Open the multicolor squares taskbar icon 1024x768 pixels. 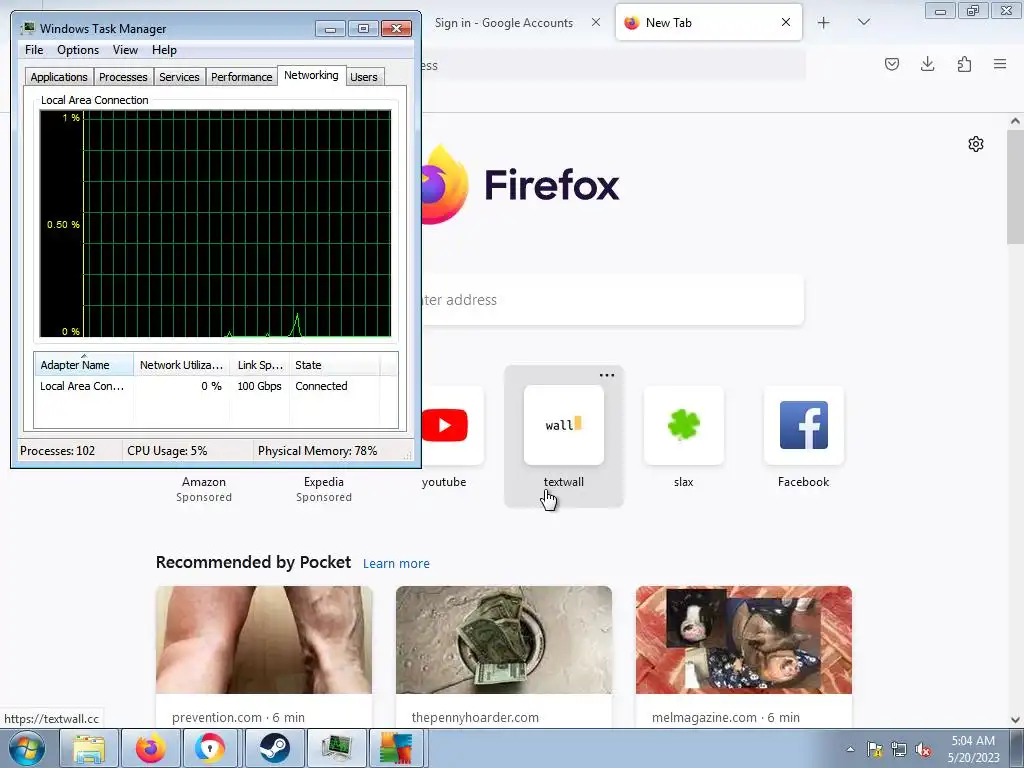tap(396, 748)
